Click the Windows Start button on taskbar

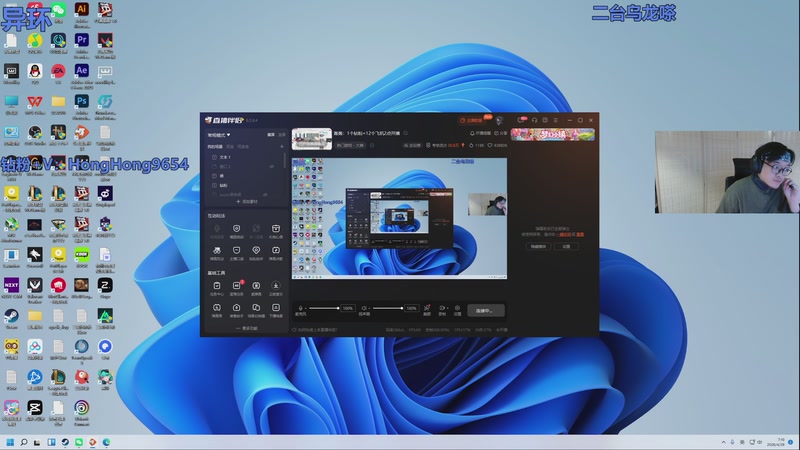(10, 441)
